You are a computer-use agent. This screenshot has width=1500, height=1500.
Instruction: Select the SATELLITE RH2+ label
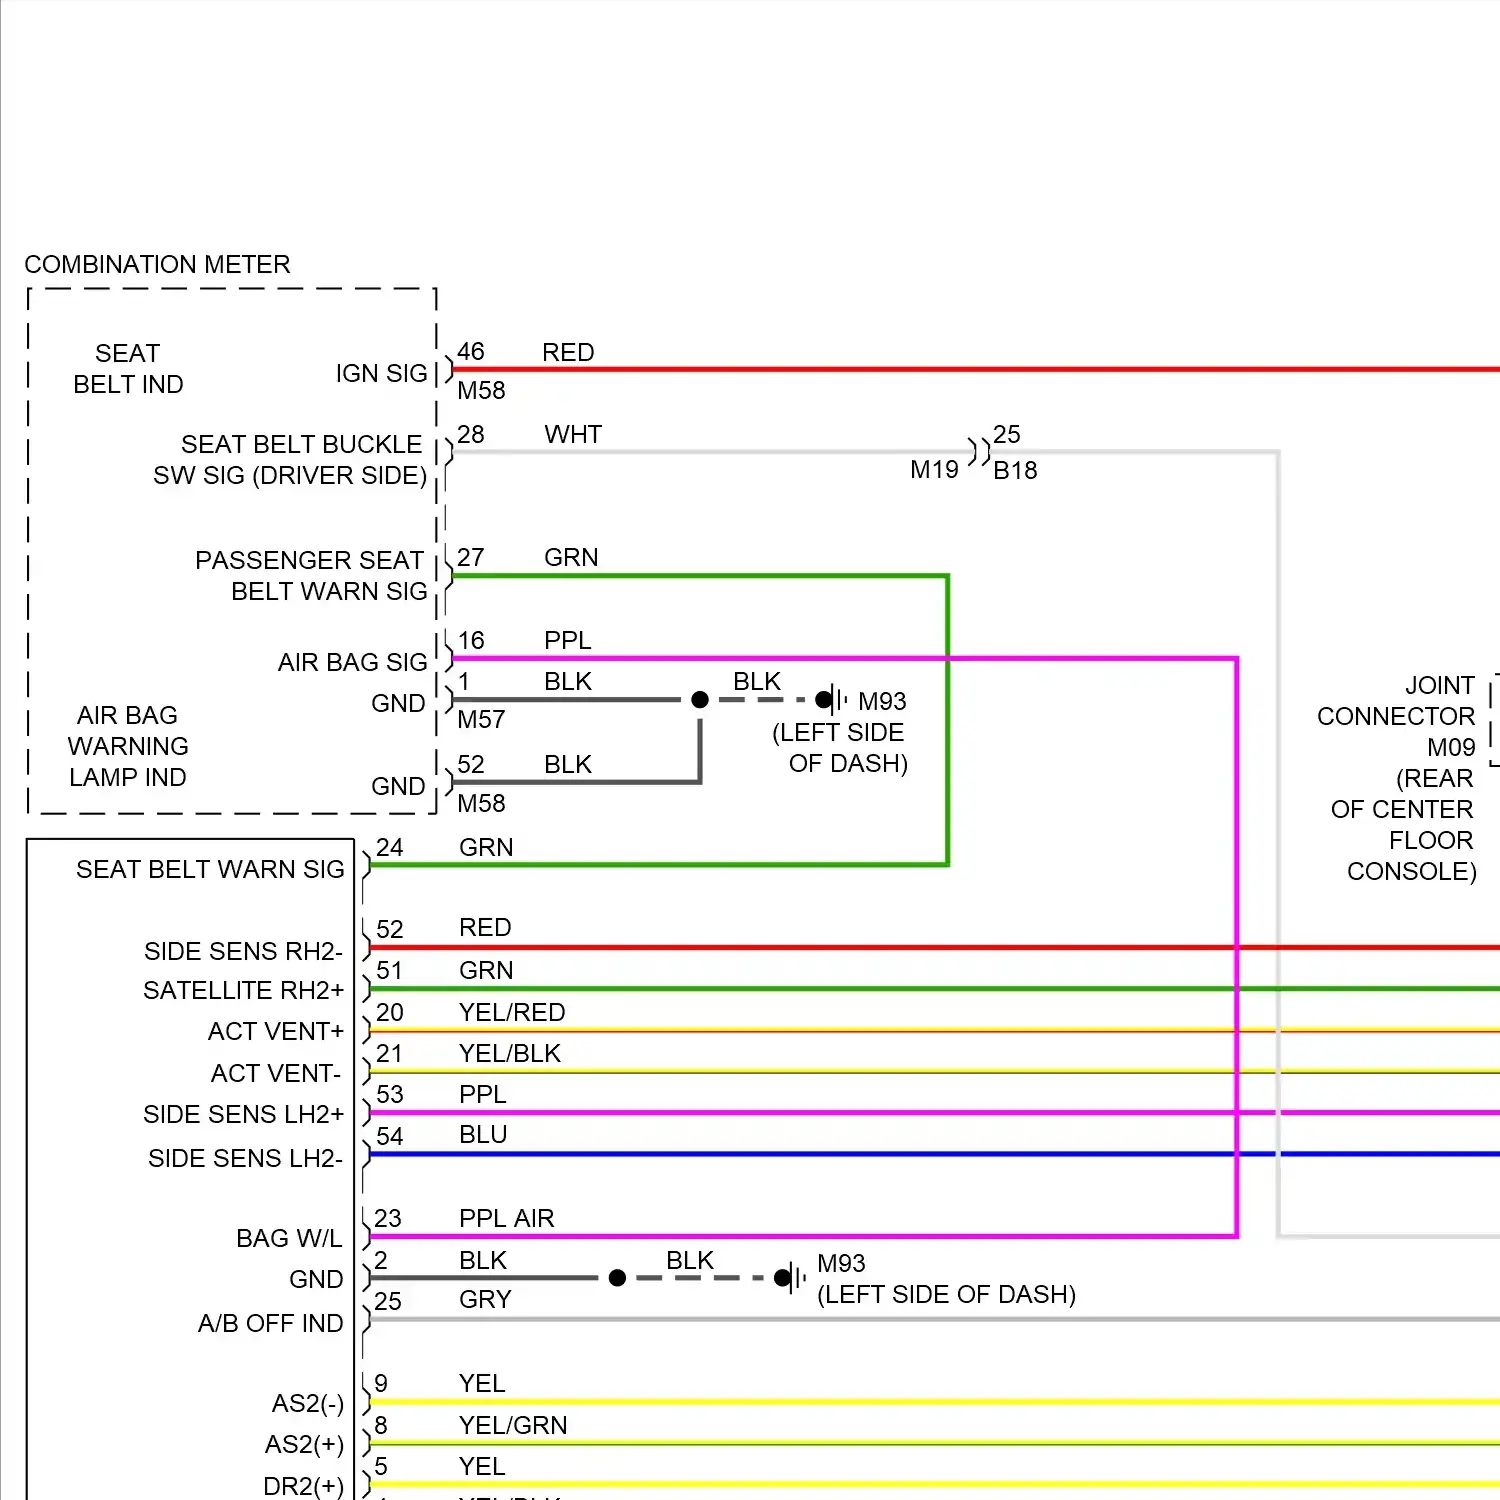click(243, 990)
